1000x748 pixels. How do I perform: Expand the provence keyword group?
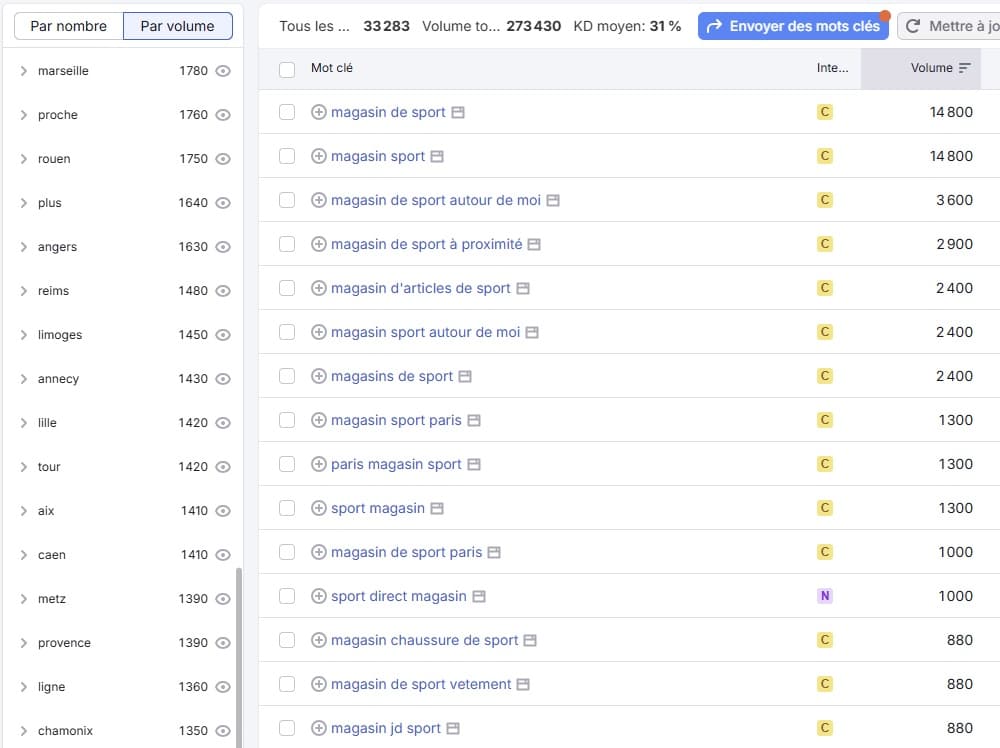coord(23,643)
